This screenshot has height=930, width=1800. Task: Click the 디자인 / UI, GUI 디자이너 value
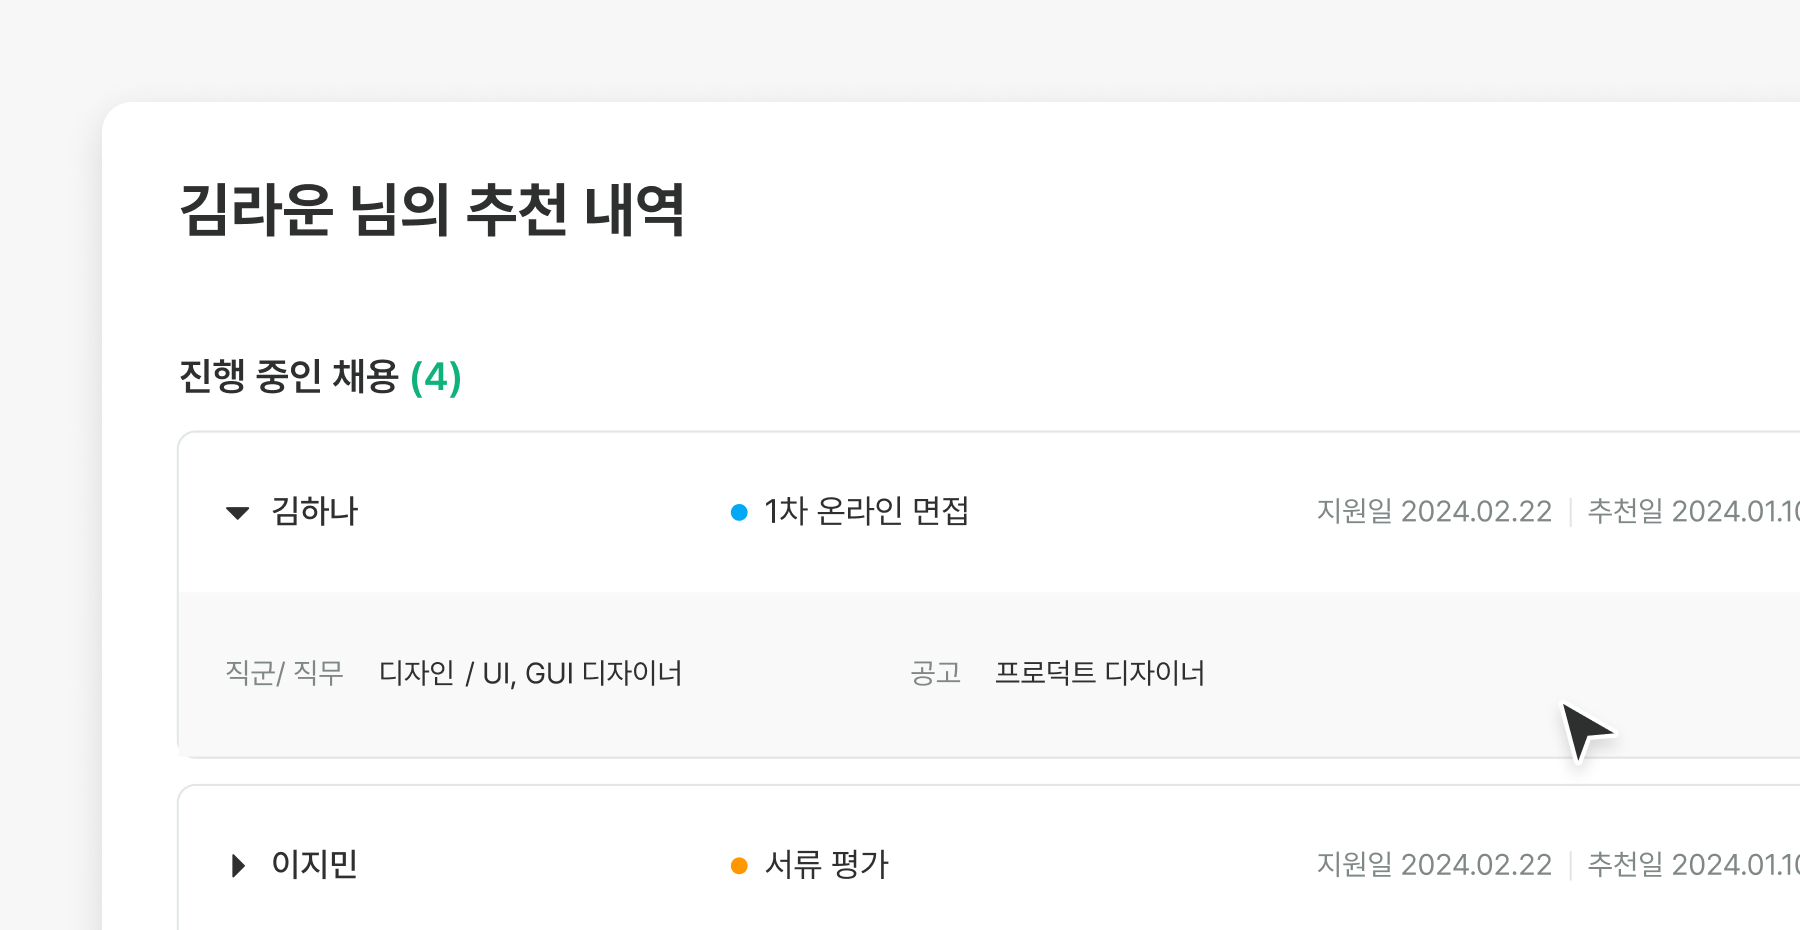pyautogui.click(x=530, y=673)
